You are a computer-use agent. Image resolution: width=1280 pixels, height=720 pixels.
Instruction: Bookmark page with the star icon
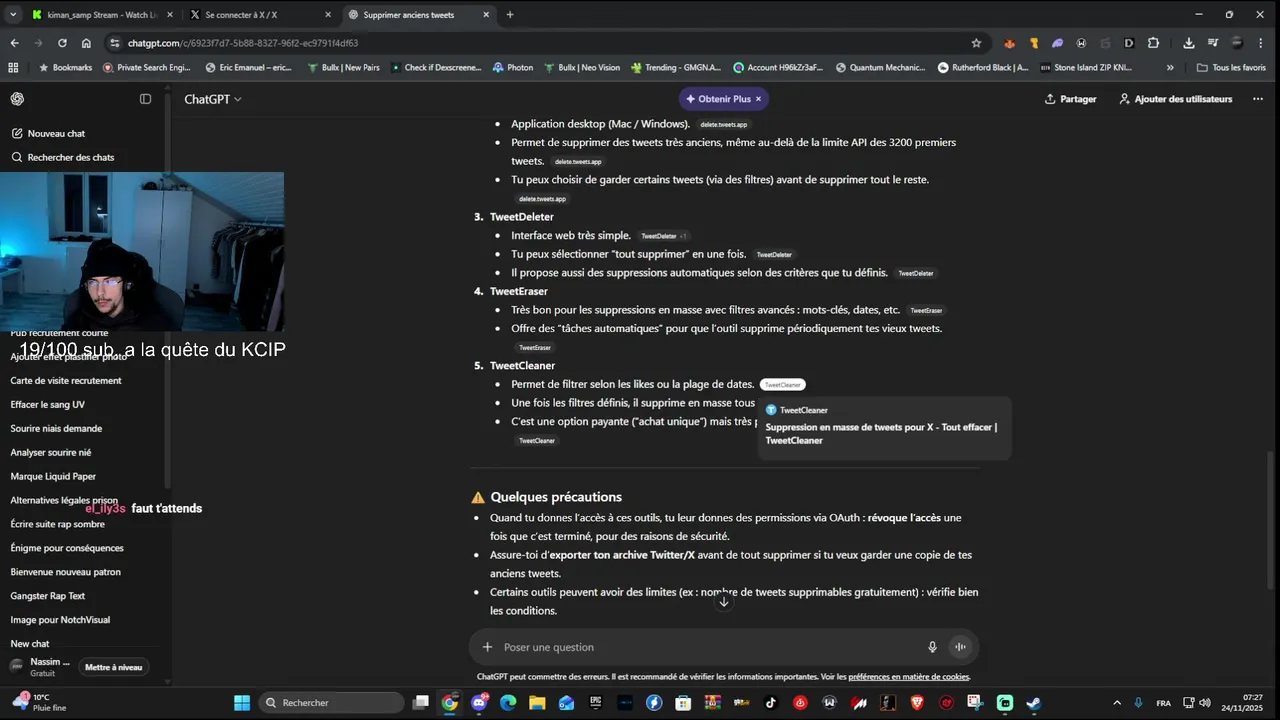(976, 43)
